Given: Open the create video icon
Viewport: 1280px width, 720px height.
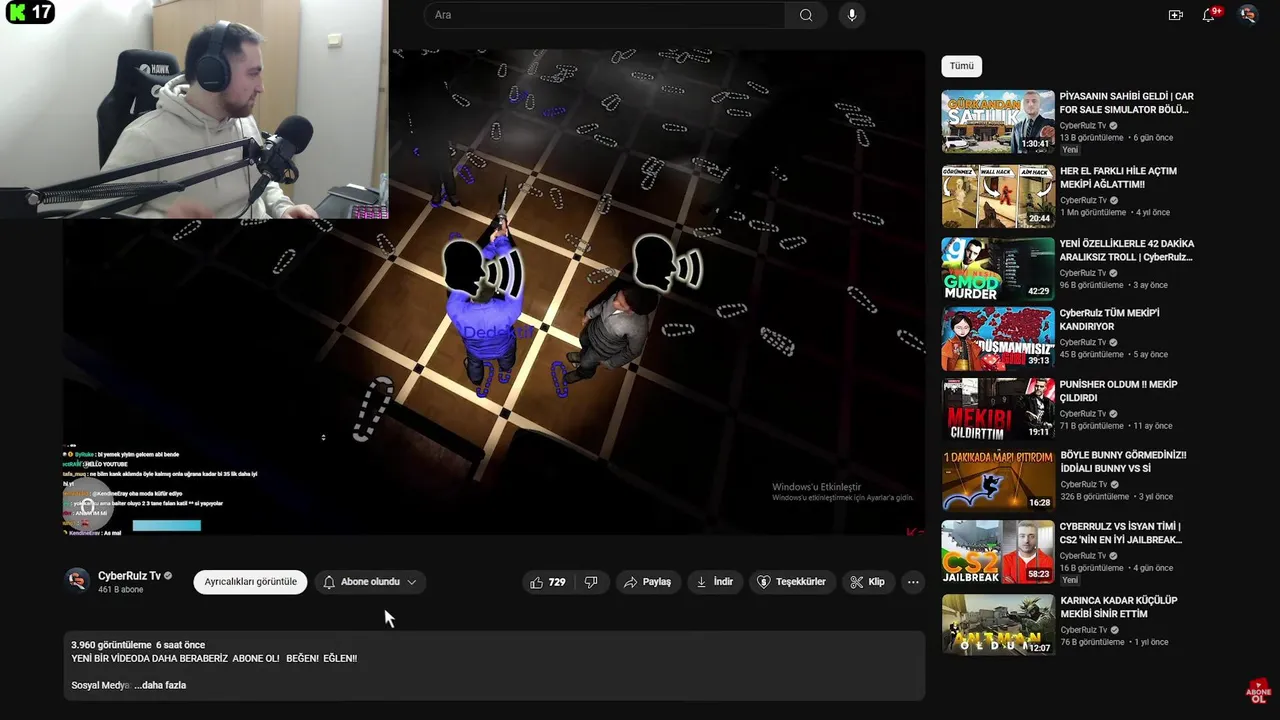Looking at the screenshot, I should (x=1175, y=15).
